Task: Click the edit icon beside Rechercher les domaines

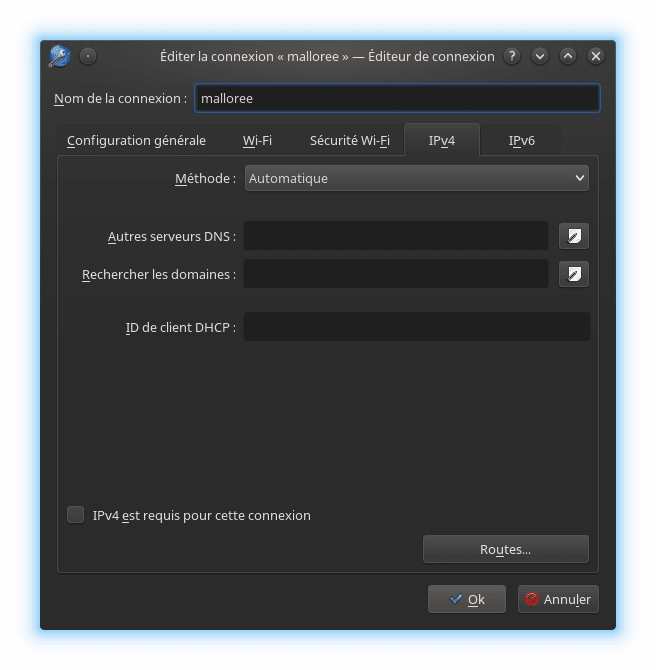Action: [x=574, y=274]
